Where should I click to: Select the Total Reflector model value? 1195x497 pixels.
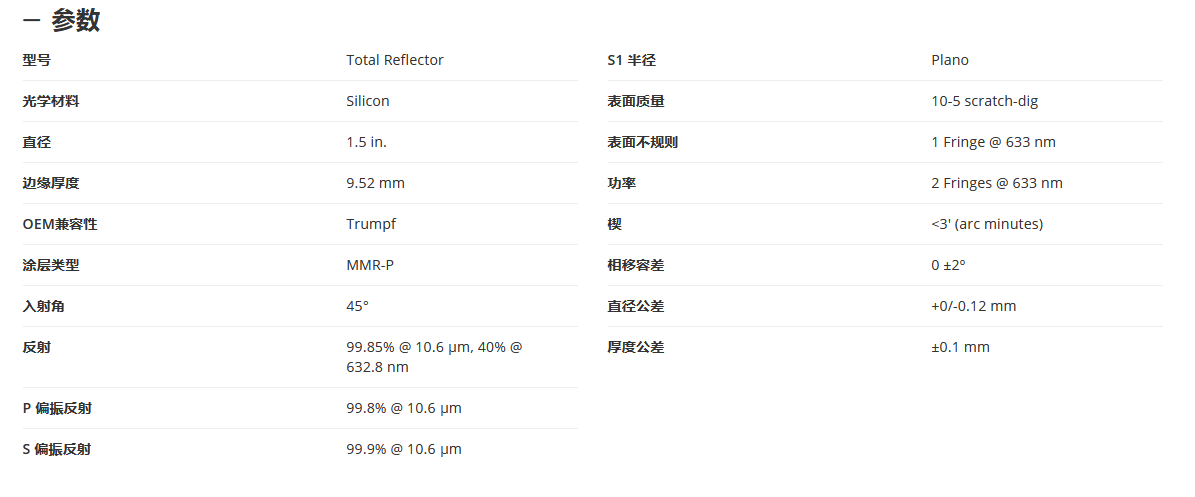395,60
